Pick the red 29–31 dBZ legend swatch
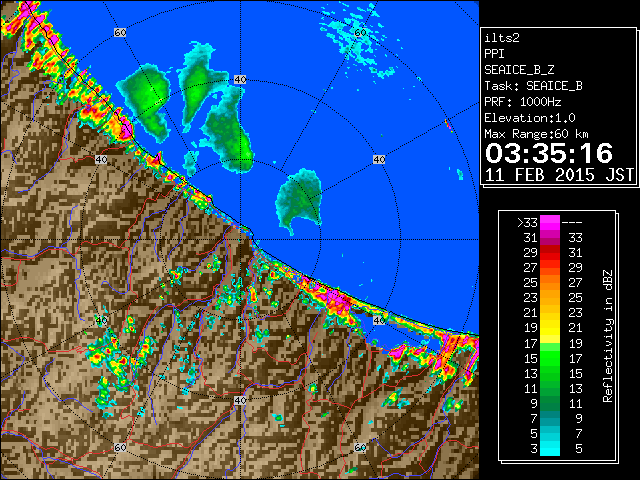 [550, 253]
